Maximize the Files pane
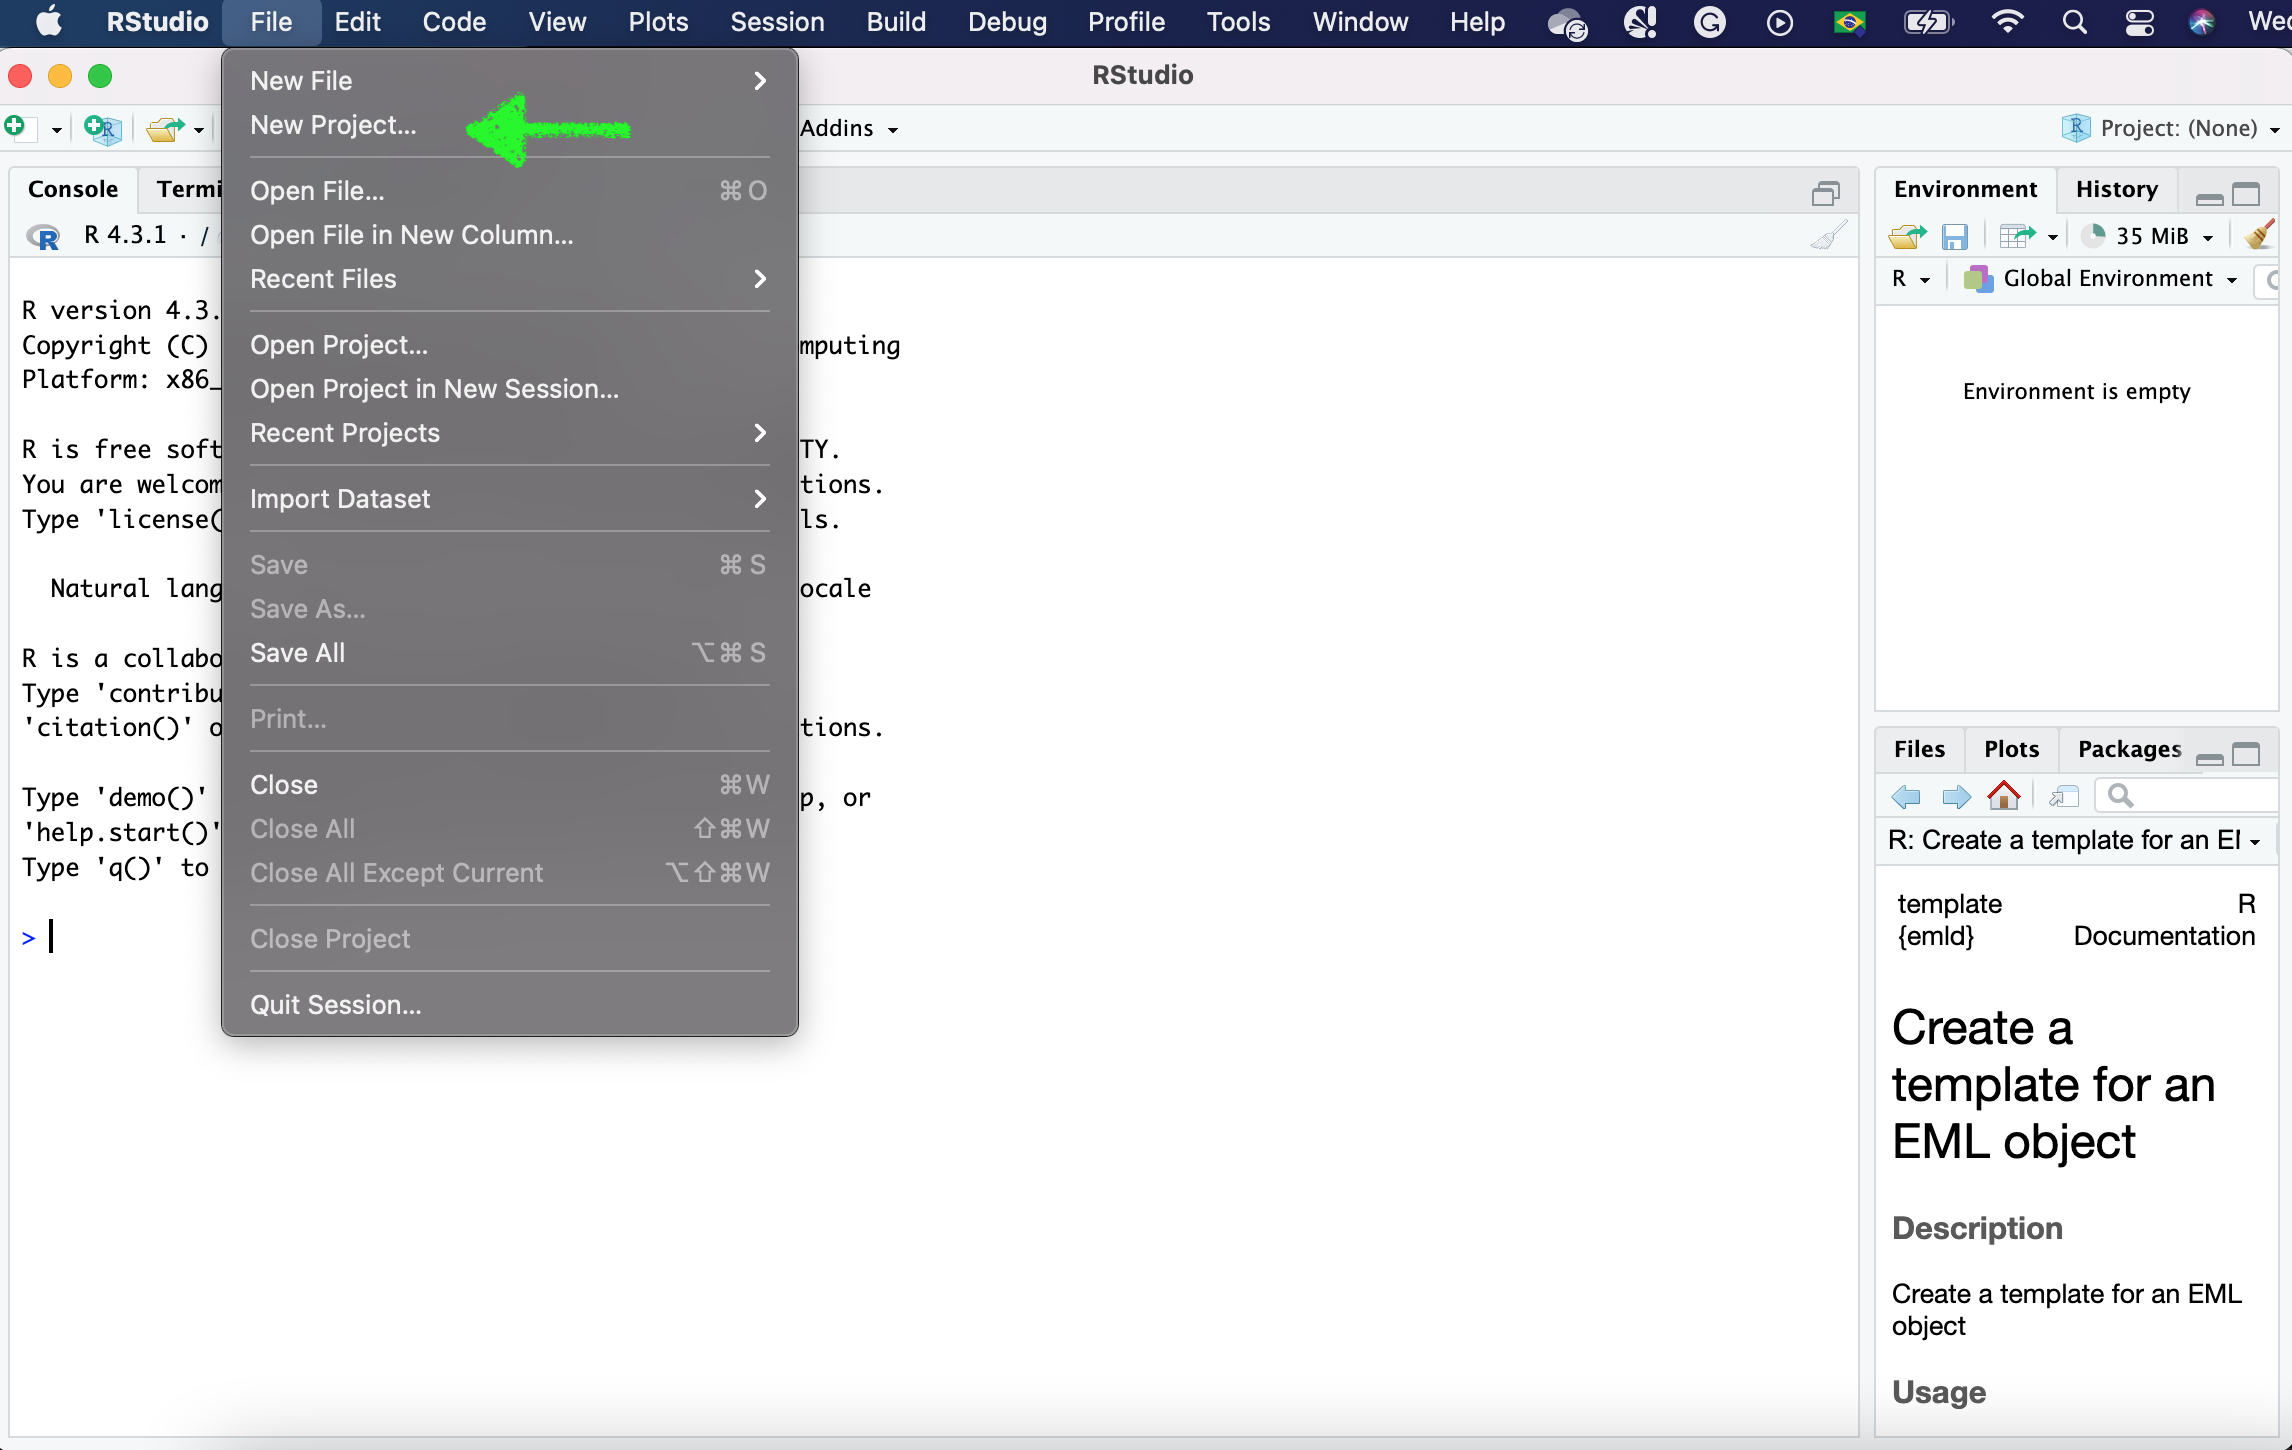 click(2246, 754)
